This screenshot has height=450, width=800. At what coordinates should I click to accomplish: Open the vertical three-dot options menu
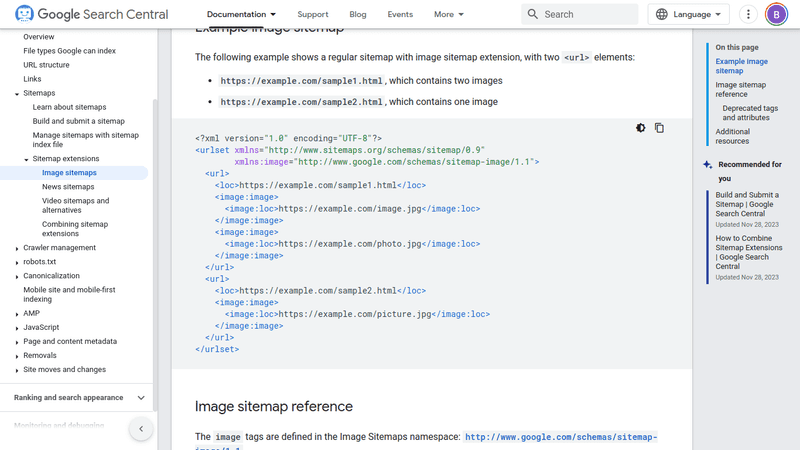(748, 15)
